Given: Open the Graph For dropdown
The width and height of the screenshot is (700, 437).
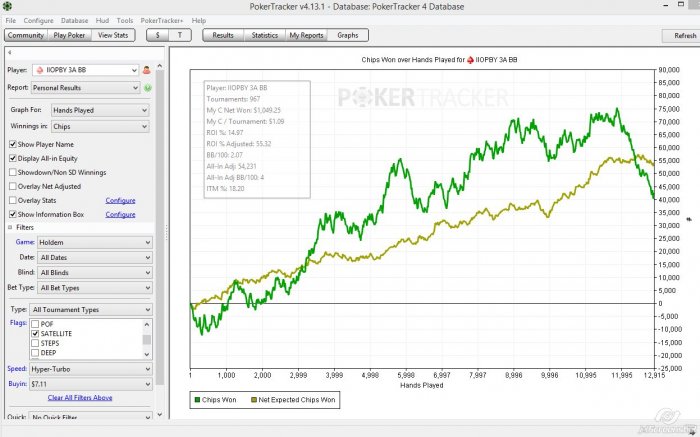Looking at the screenshot, I should (x=100, y=110).
